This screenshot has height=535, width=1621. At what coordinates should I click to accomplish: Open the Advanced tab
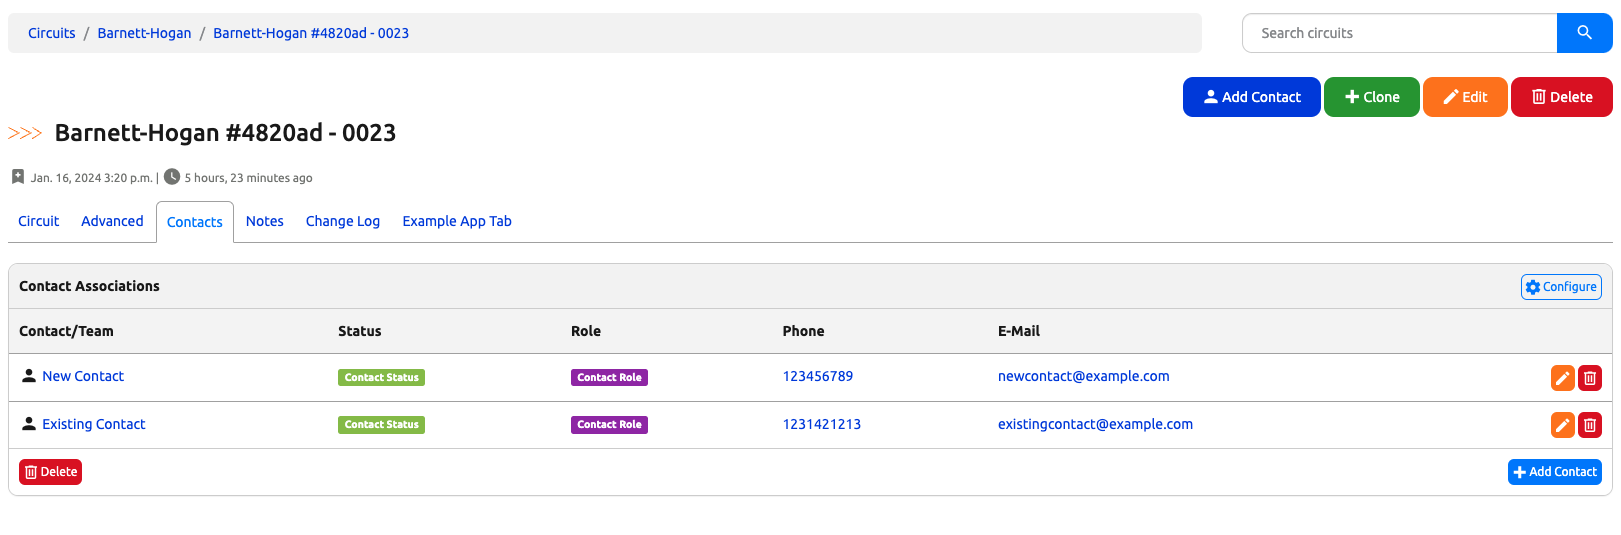point(112,221)
